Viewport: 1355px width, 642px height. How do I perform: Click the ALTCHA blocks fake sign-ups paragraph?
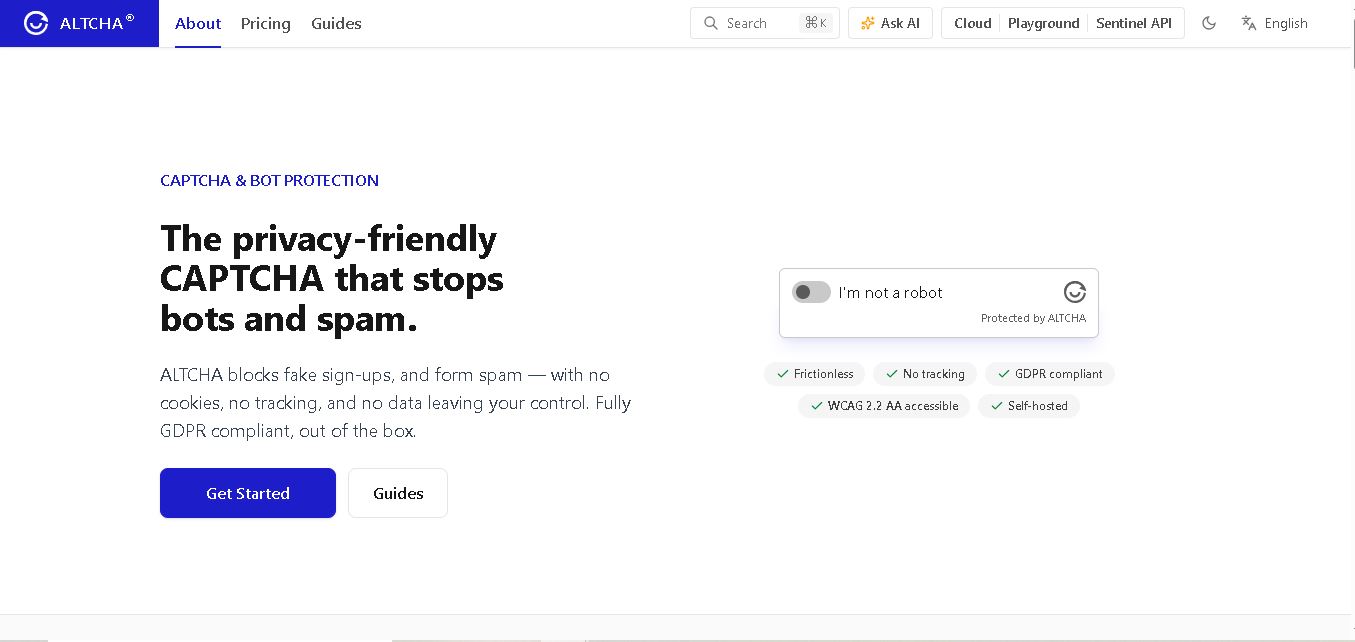point(396,403)
